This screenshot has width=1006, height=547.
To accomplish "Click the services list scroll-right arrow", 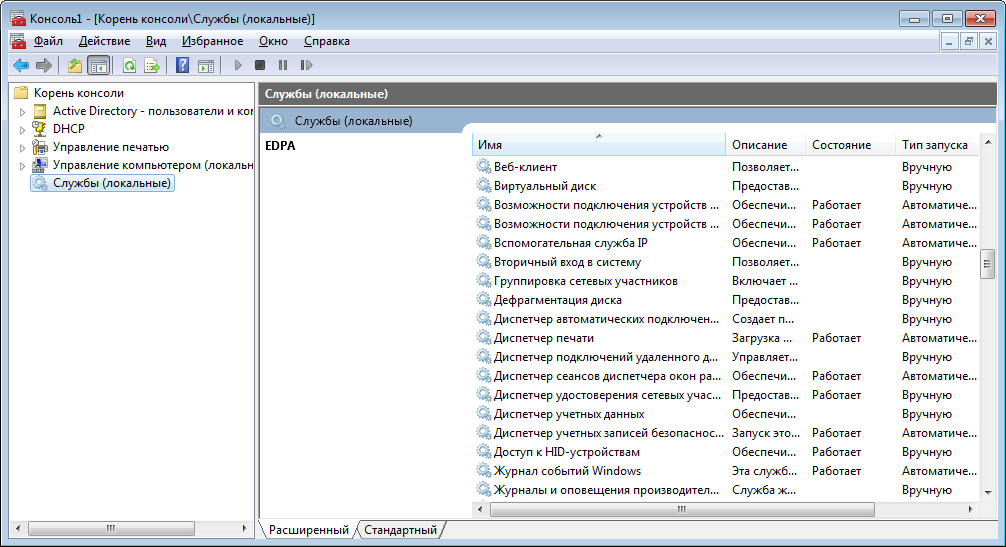I will click(x=971, y=510).
